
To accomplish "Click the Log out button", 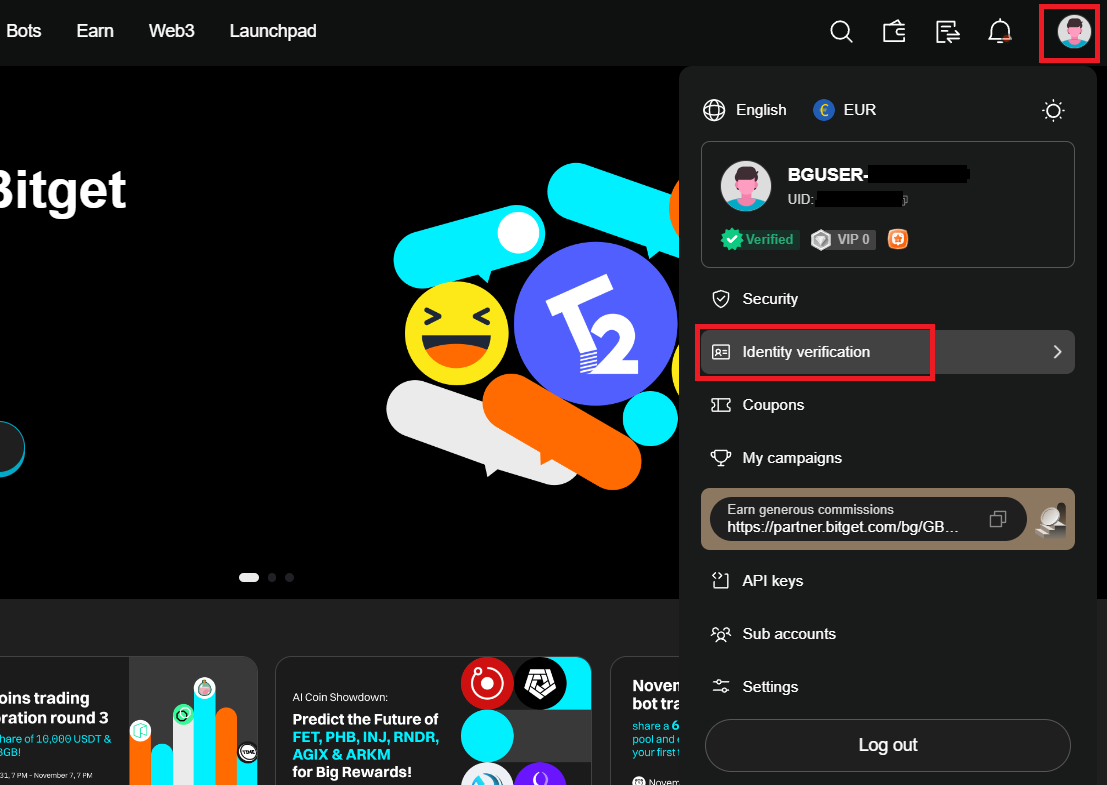I will (x=887, y=745).
